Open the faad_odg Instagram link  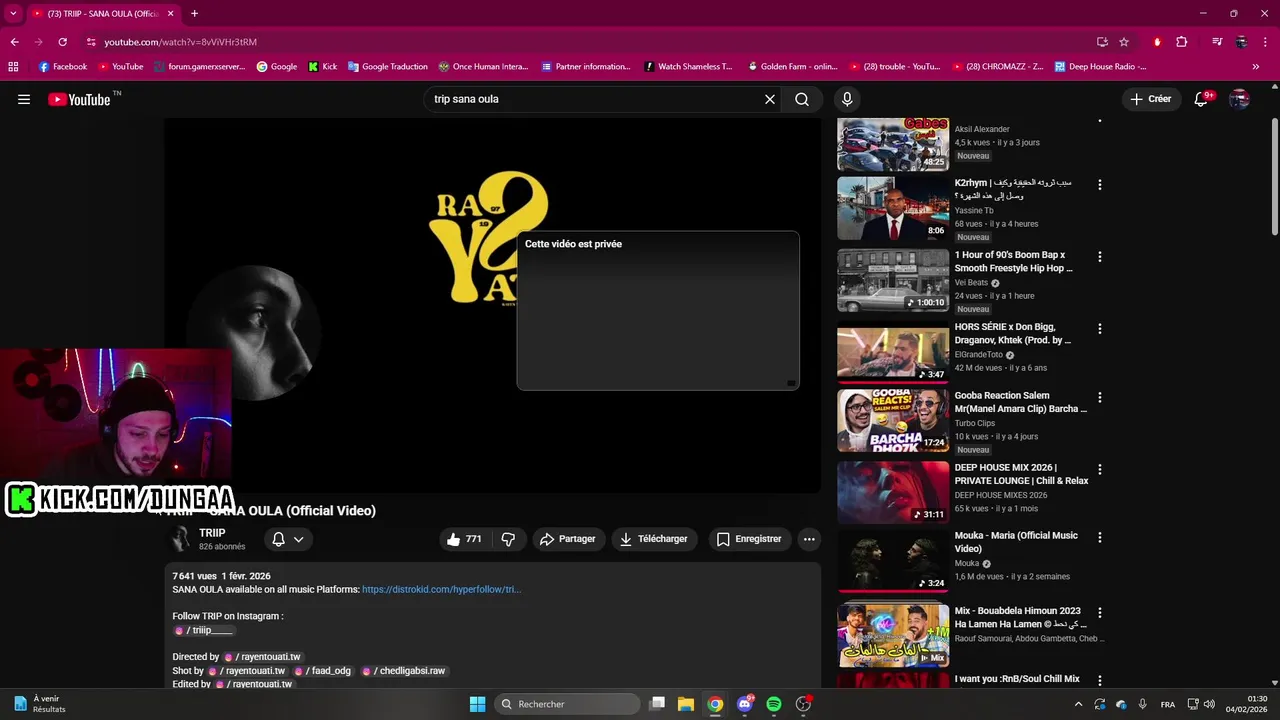point(323,671)
